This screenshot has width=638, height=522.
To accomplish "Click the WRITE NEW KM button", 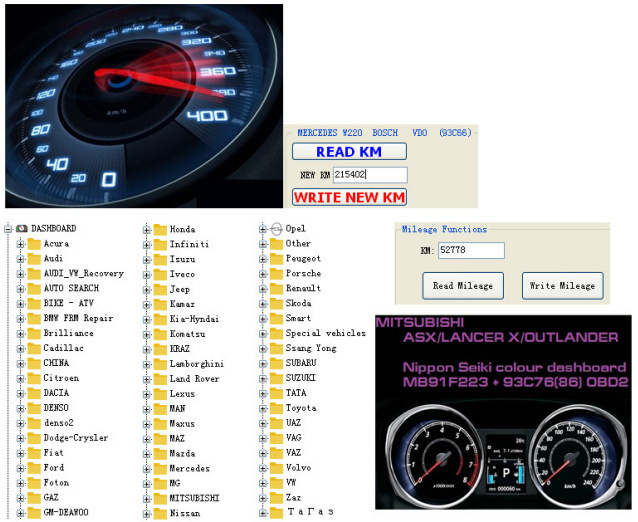I will pos(349,197).
